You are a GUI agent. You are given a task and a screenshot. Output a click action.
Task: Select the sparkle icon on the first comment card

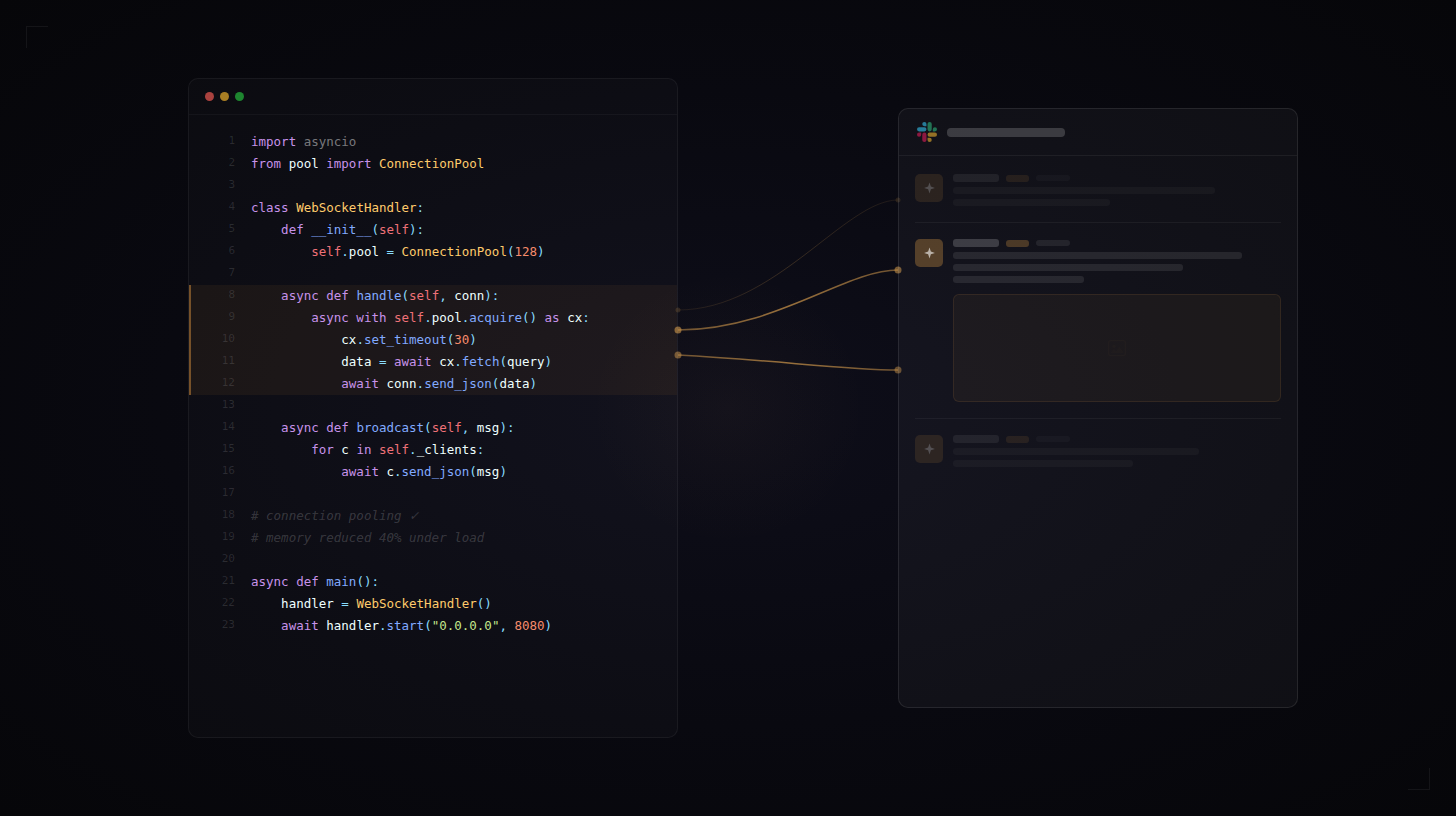tap(928, 187)
